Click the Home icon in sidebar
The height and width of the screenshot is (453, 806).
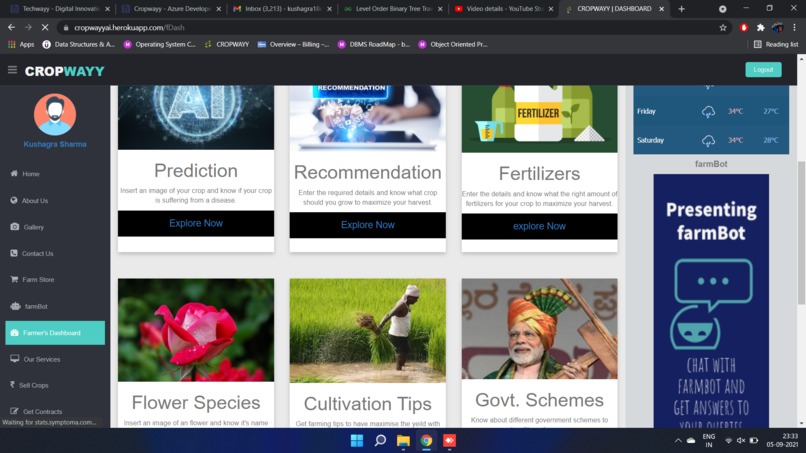point(14,173)
